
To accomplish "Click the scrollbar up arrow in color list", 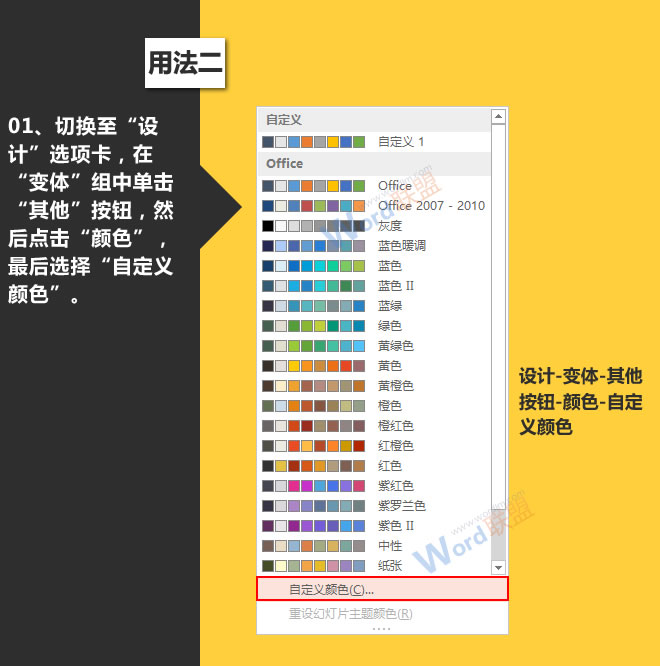I will (x=498, y=117).
